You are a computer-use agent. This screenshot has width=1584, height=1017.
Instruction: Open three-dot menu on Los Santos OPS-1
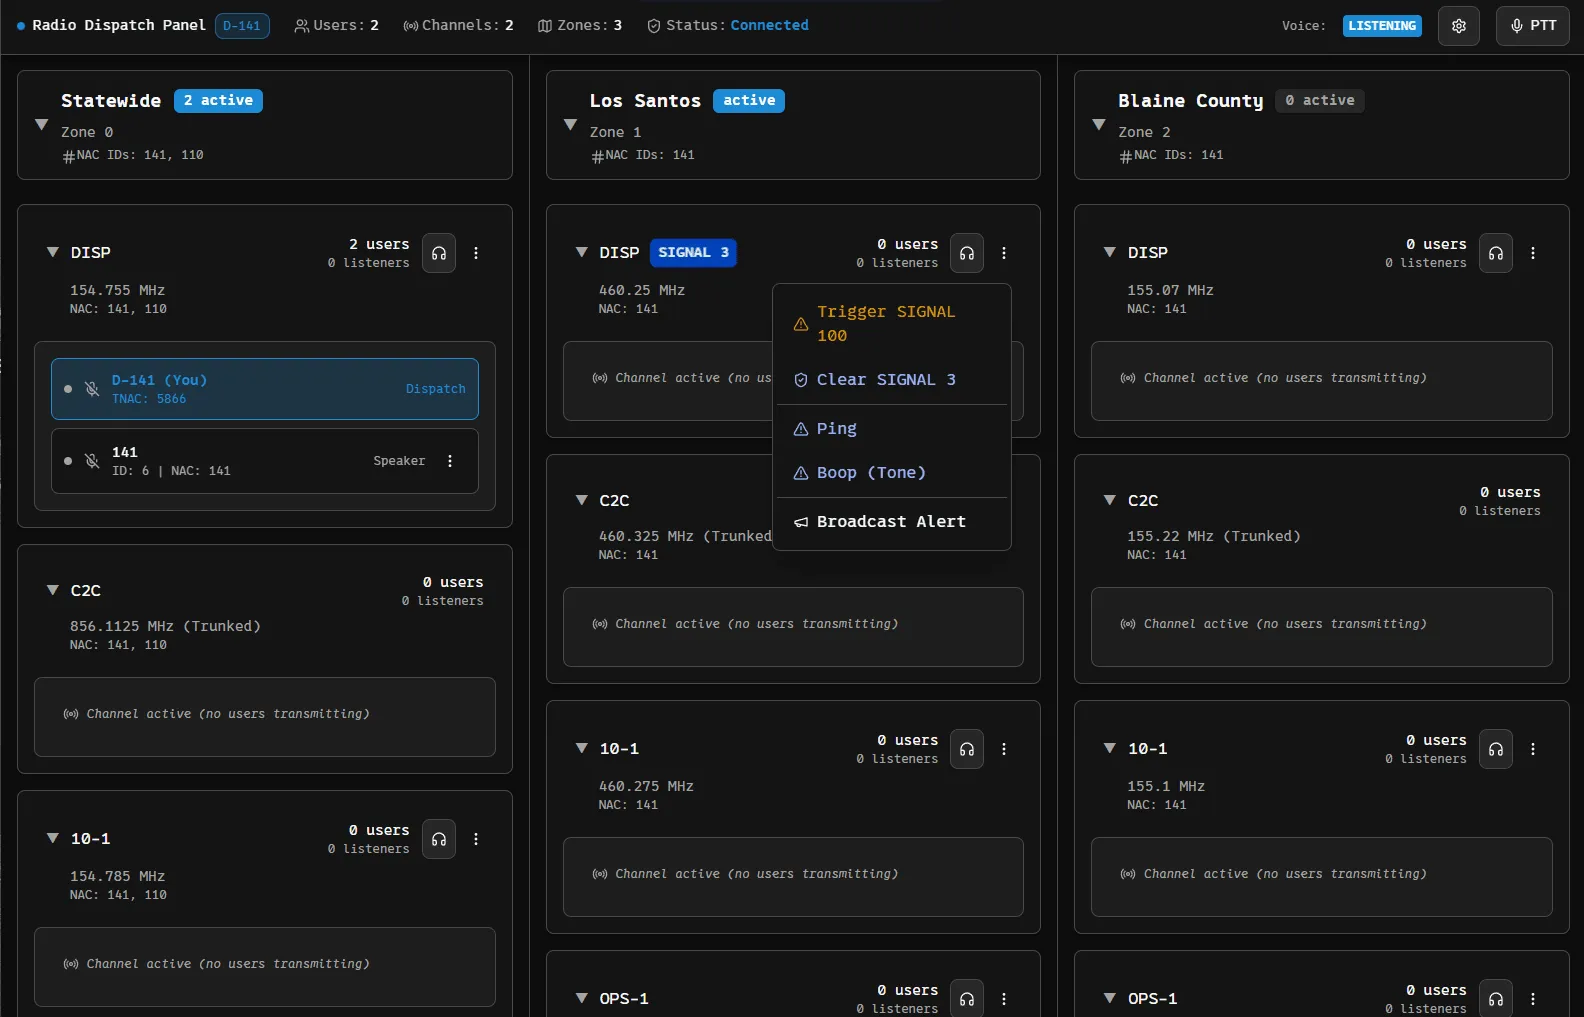click(x=1004, y=998)
